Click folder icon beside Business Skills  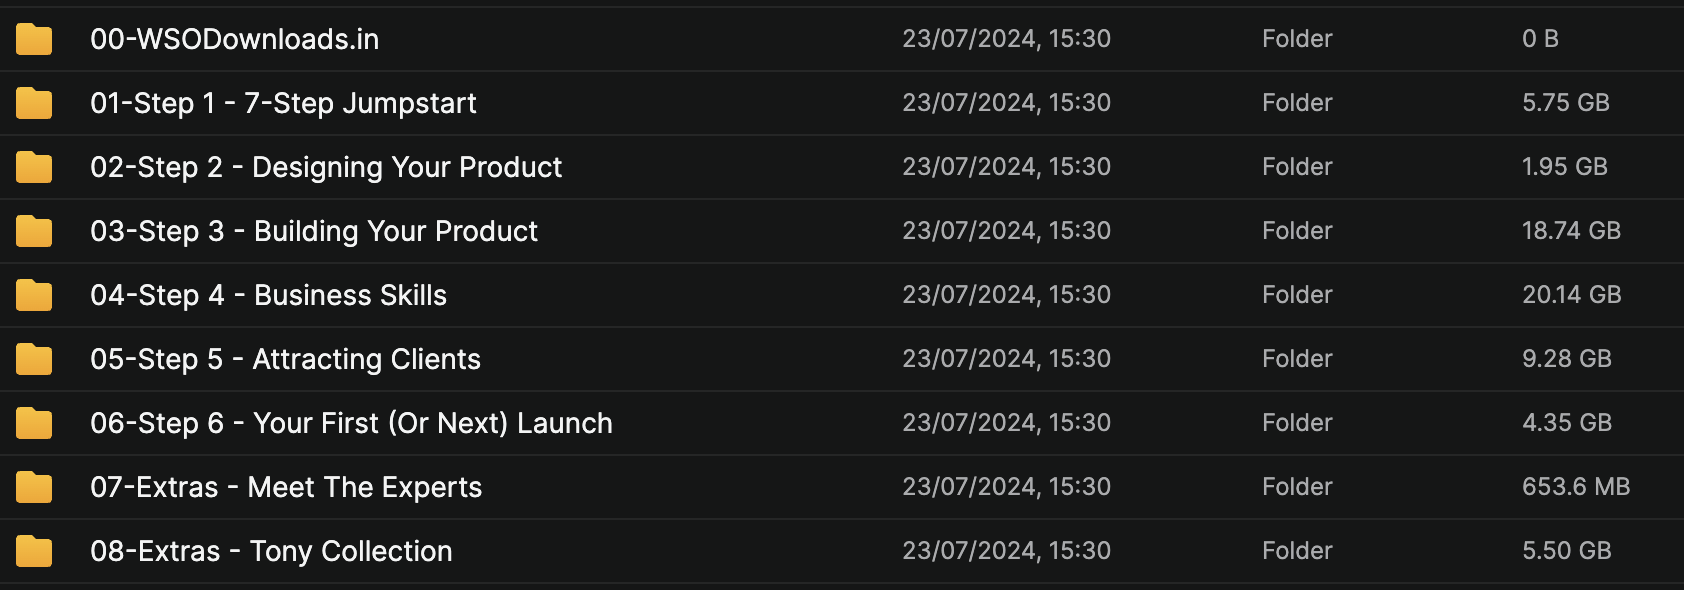(x=34, y=295)
